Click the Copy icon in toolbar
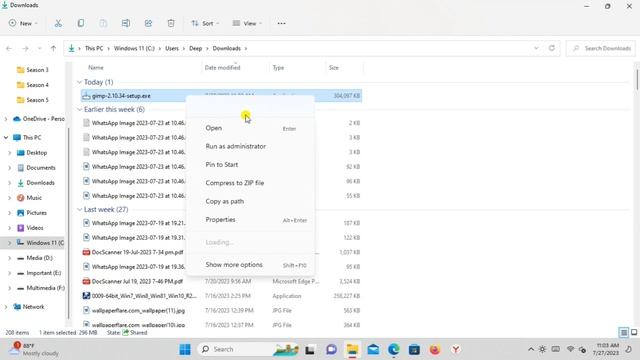 (x=81, y=23)
